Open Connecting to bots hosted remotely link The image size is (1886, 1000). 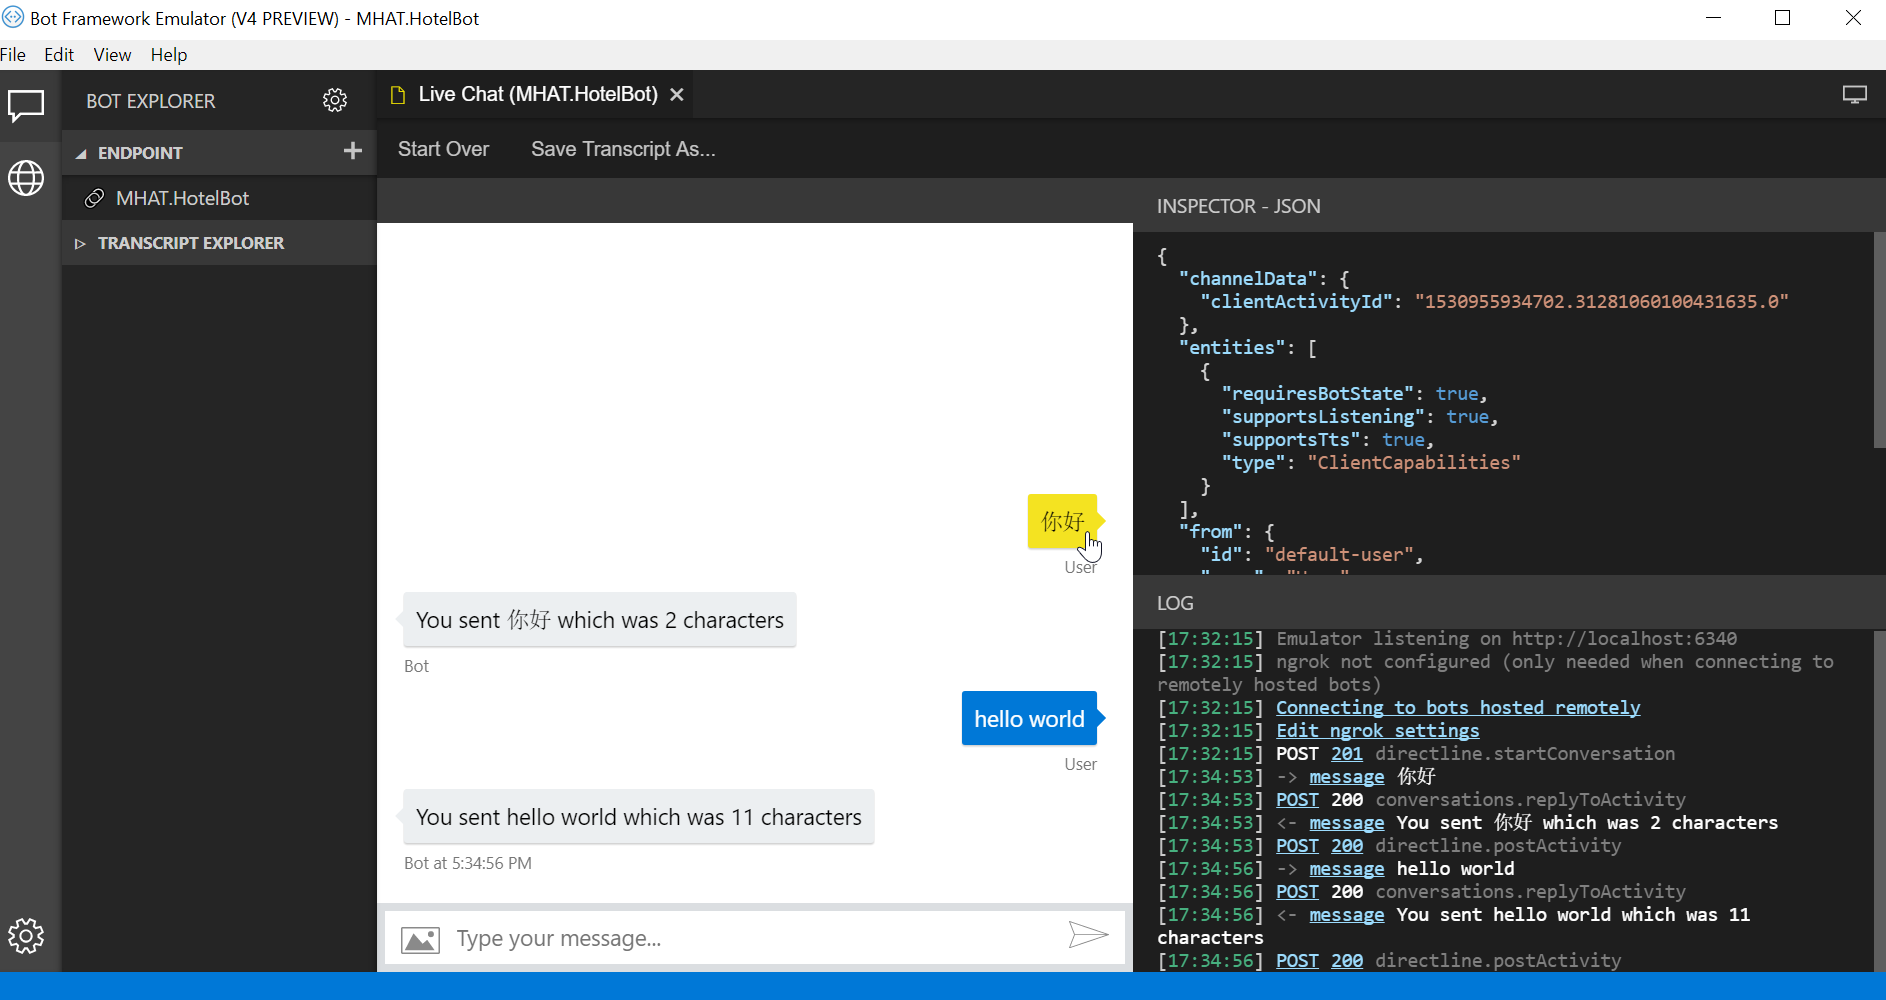coord(1457,708)
